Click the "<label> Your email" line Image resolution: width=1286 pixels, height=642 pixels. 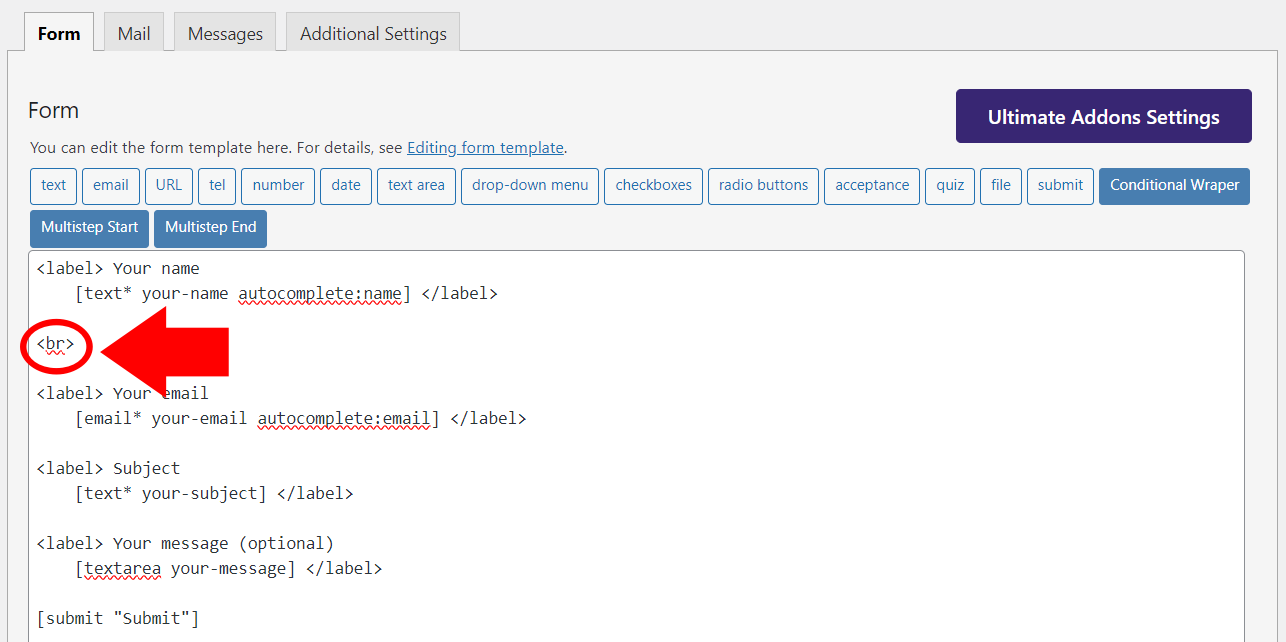tap(122, 394)
